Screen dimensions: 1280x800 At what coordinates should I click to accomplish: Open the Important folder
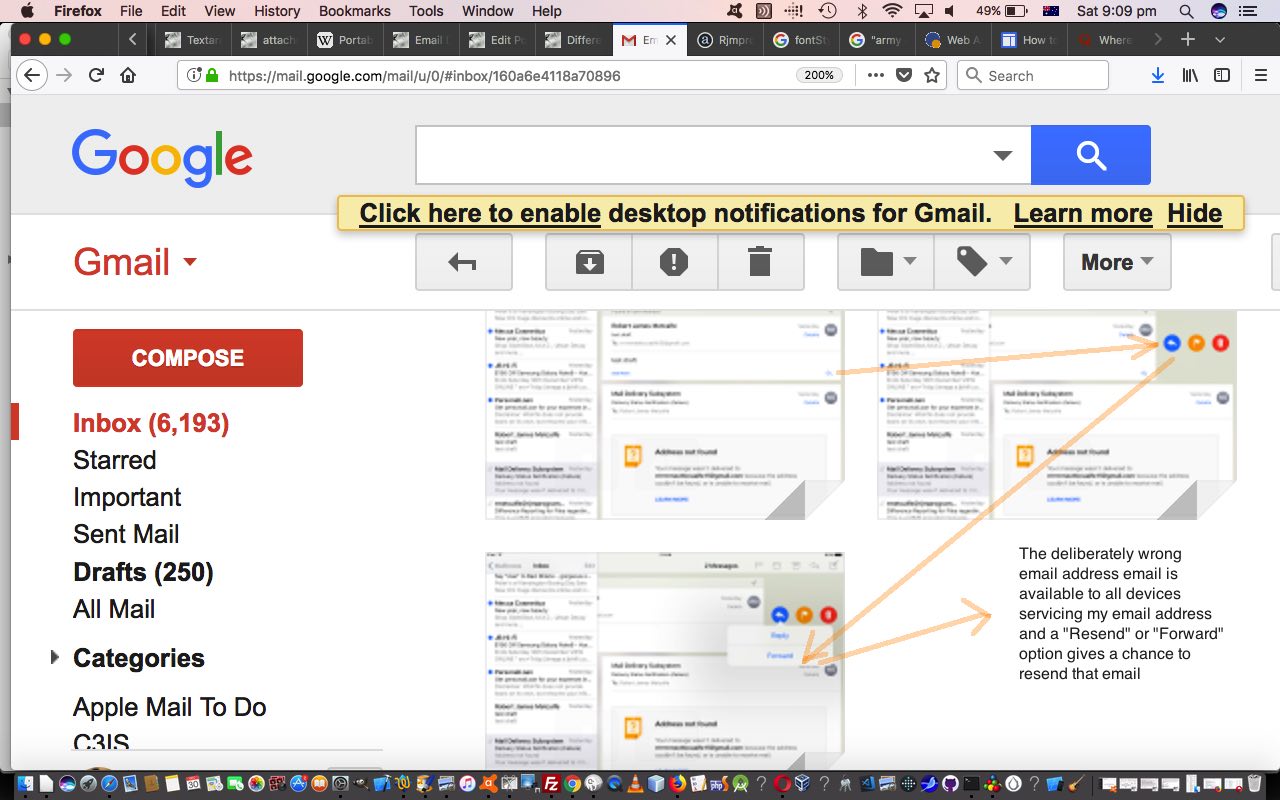[127, 497]
